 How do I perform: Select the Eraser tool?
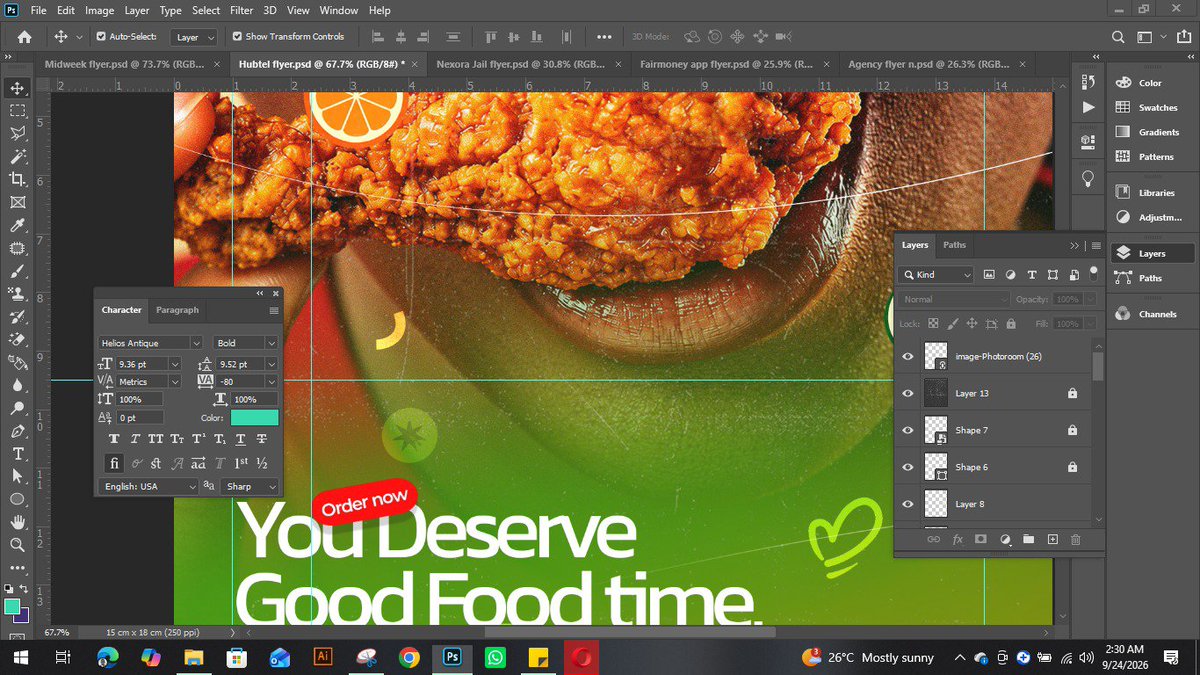[17, 339]
